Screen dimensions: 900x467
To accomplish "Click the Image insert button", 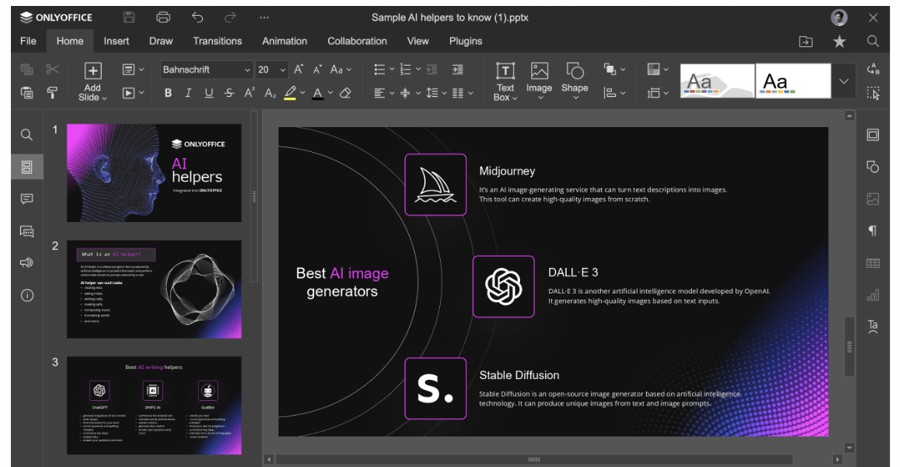I will point(539,81).
